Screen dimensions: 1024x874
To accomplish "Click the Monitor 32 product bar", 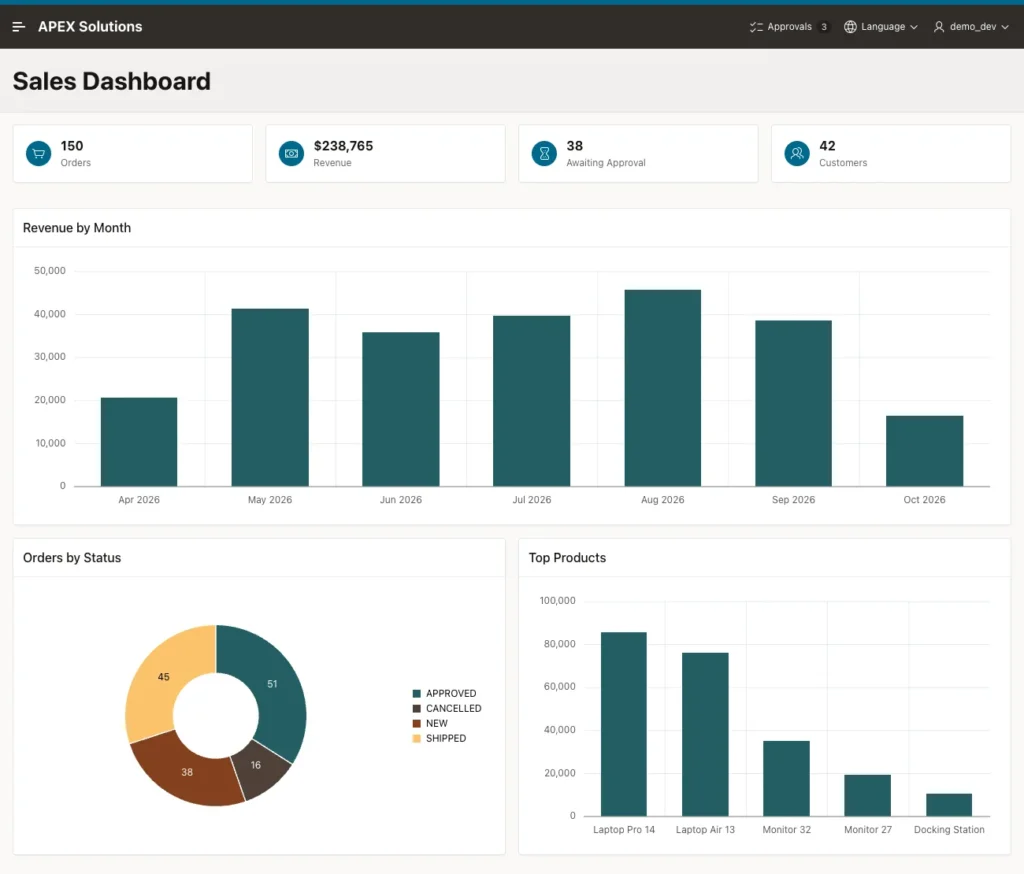I will tap(786, 779).
